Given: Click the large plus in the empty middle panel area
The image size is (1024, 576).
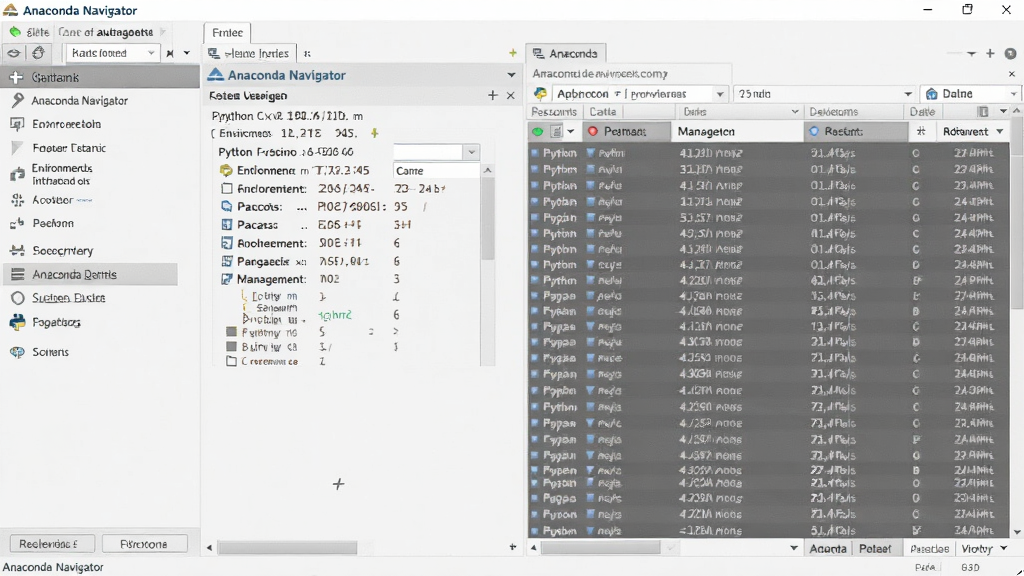Looking at the screenshot, I should click(338, 484).
